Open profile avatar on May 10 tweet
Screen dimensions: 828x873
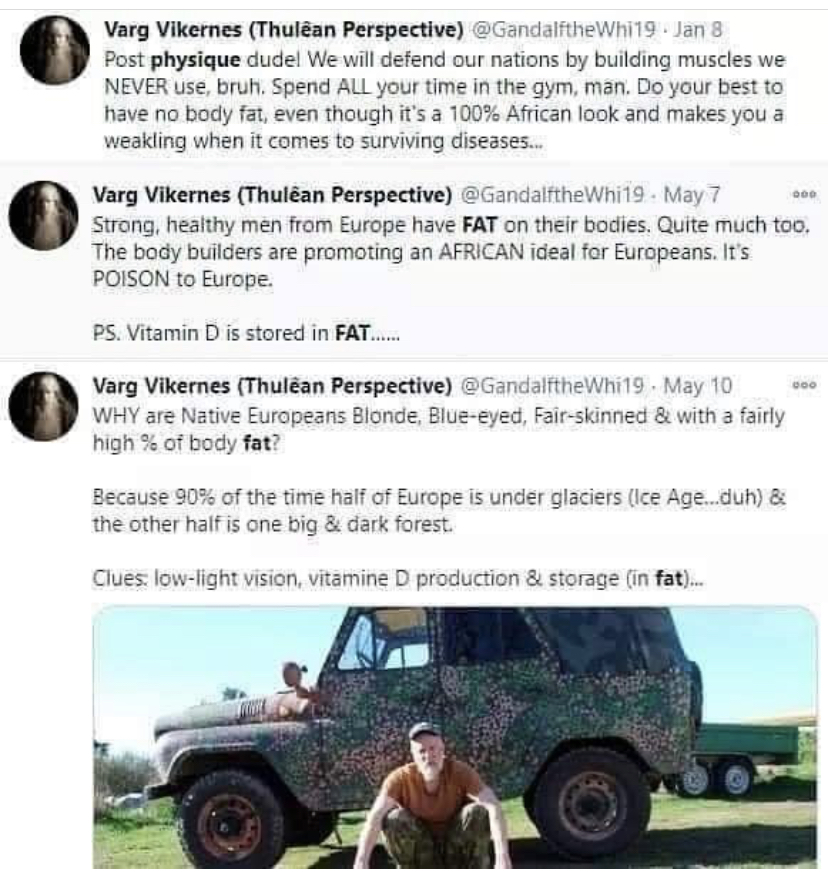point(43,407)
